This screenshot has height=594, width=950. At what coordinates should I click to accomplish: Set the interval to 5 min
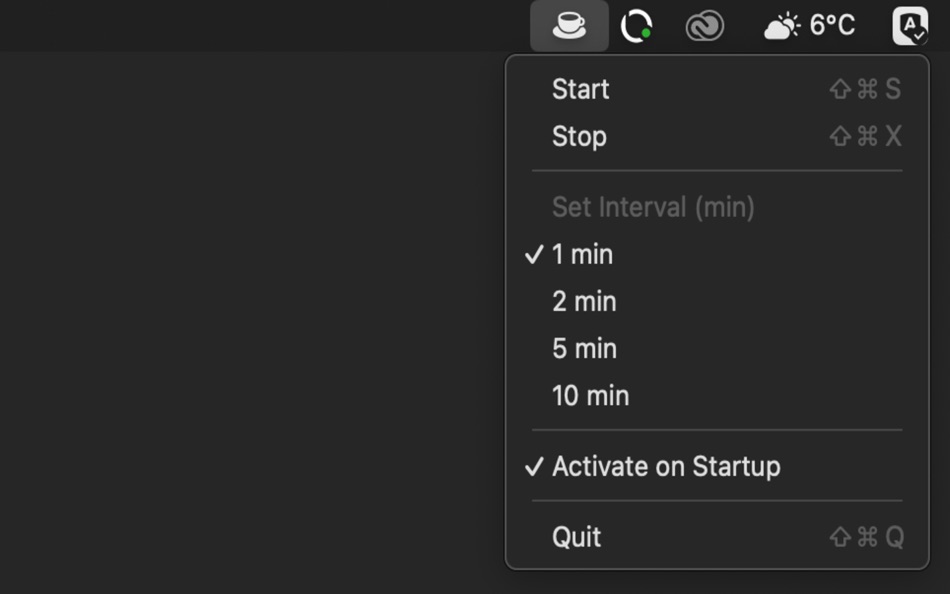tap(586, 348)
